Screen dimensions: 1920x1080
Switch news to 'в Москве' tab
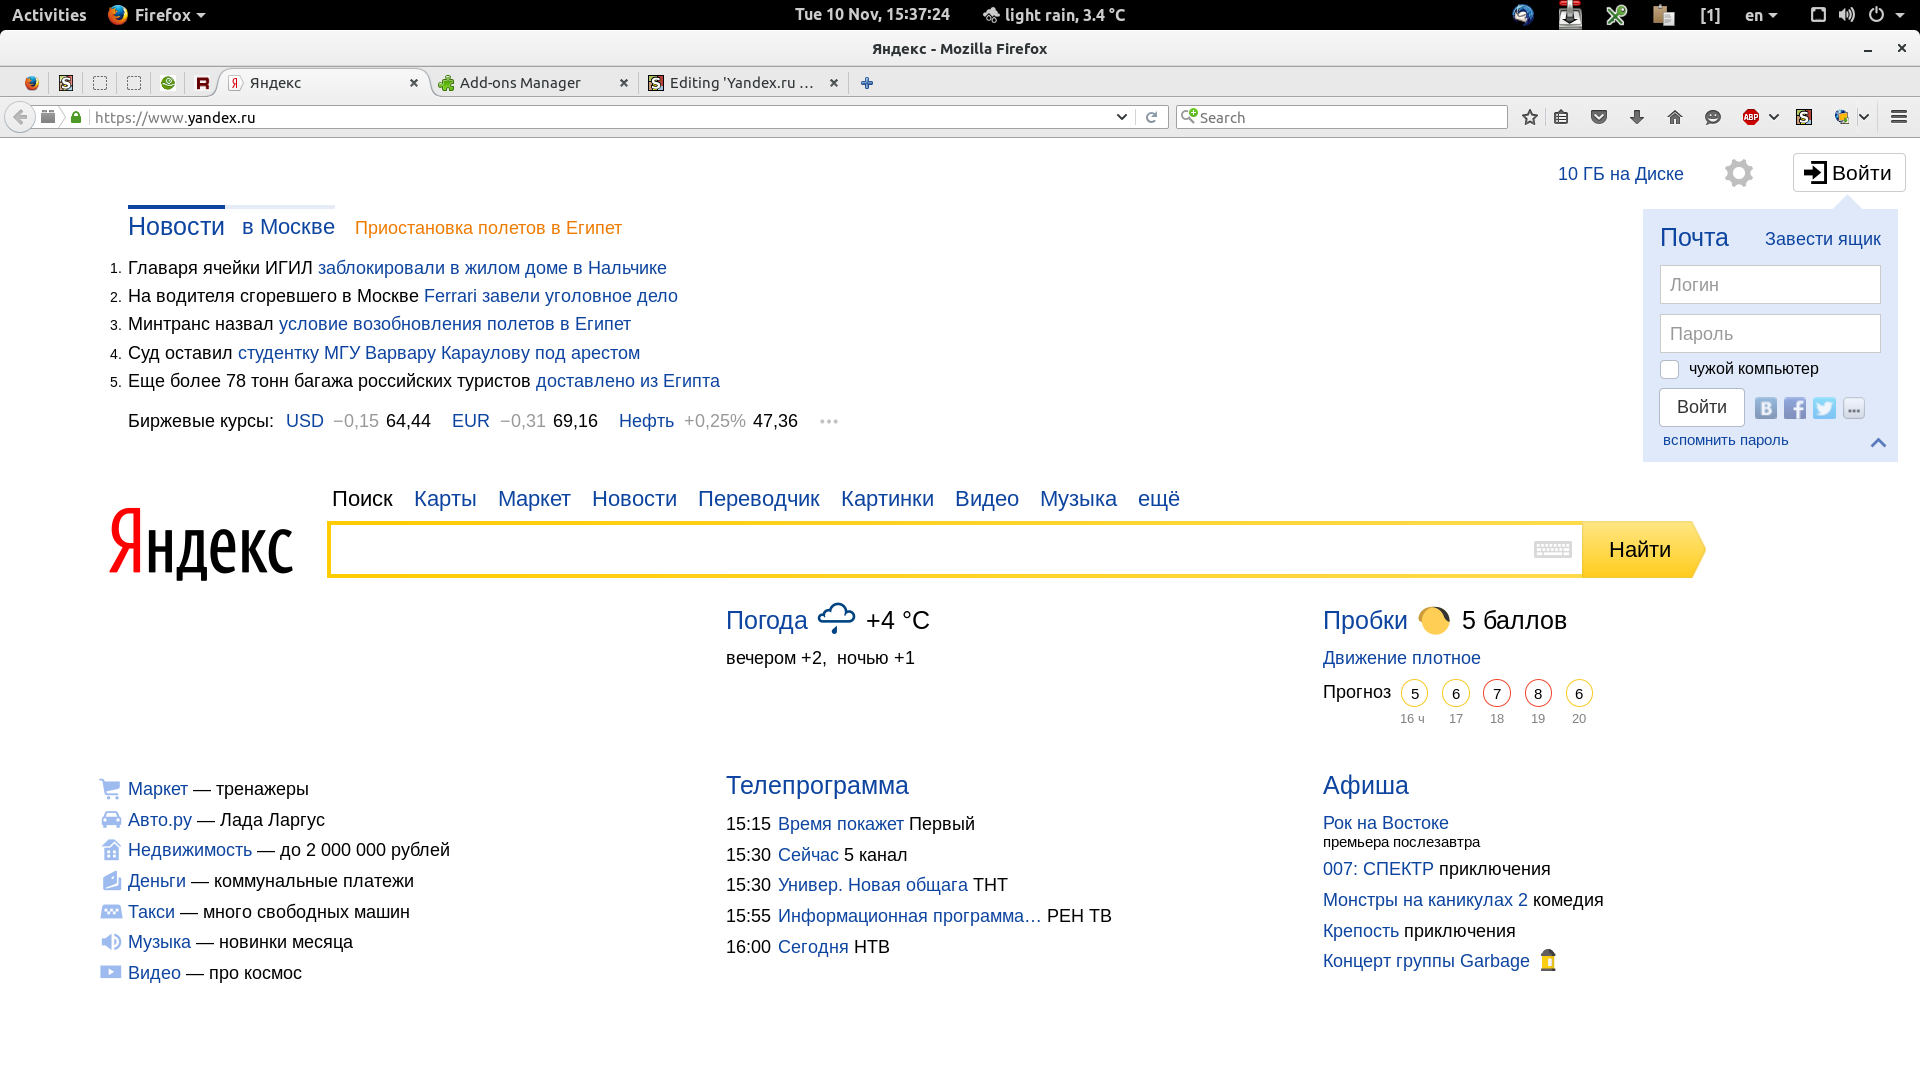click(288, 227)
